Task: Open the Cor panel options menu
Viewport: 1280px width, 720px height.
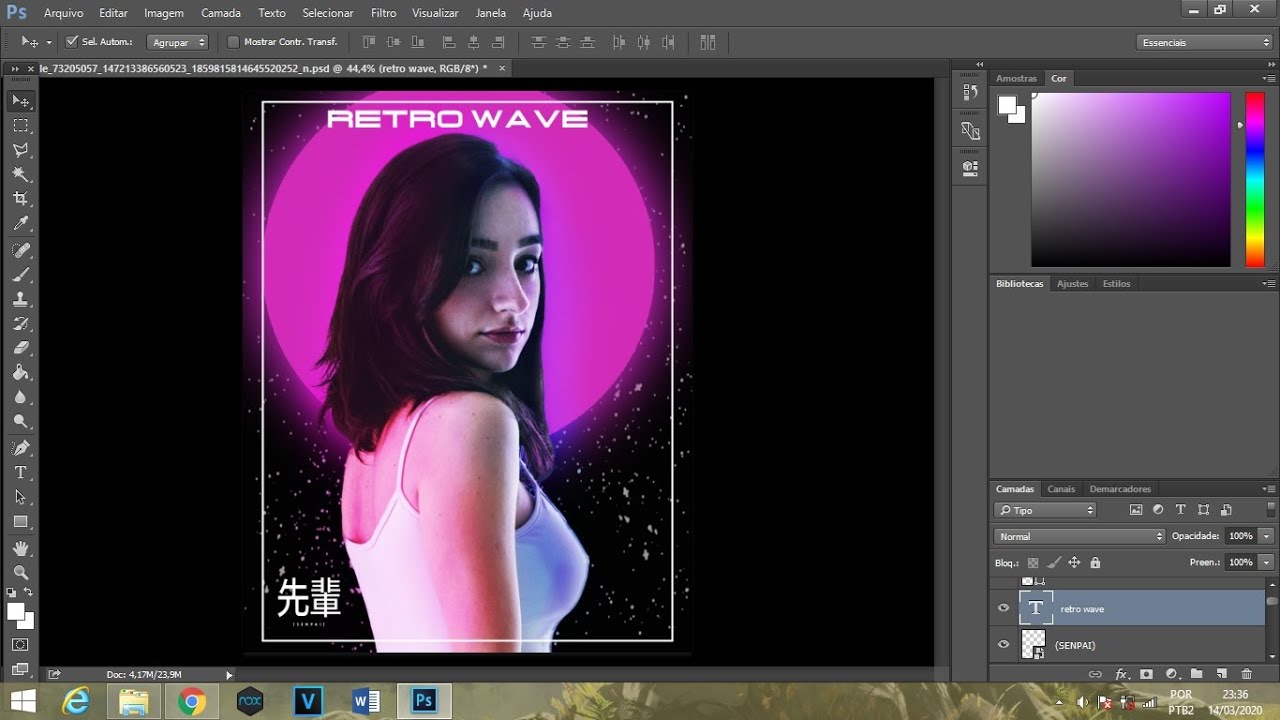Action: coord(1269,78)
